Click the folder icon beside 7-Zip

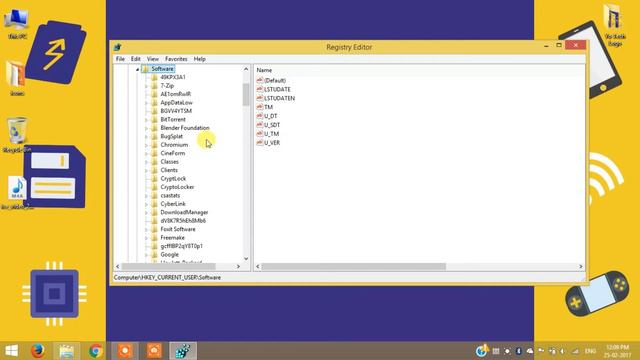154,86
